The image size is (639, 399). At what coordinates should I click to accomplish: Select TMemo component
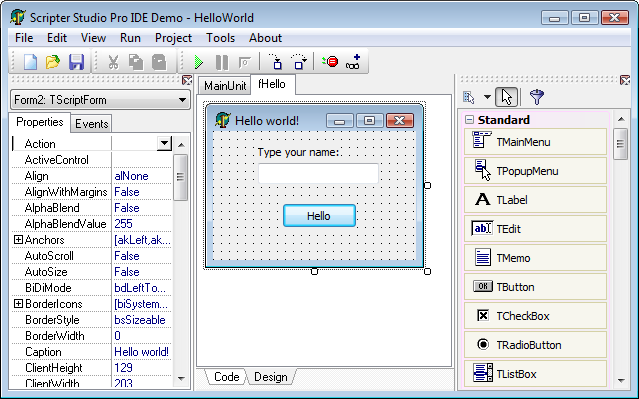coord(535,258)
